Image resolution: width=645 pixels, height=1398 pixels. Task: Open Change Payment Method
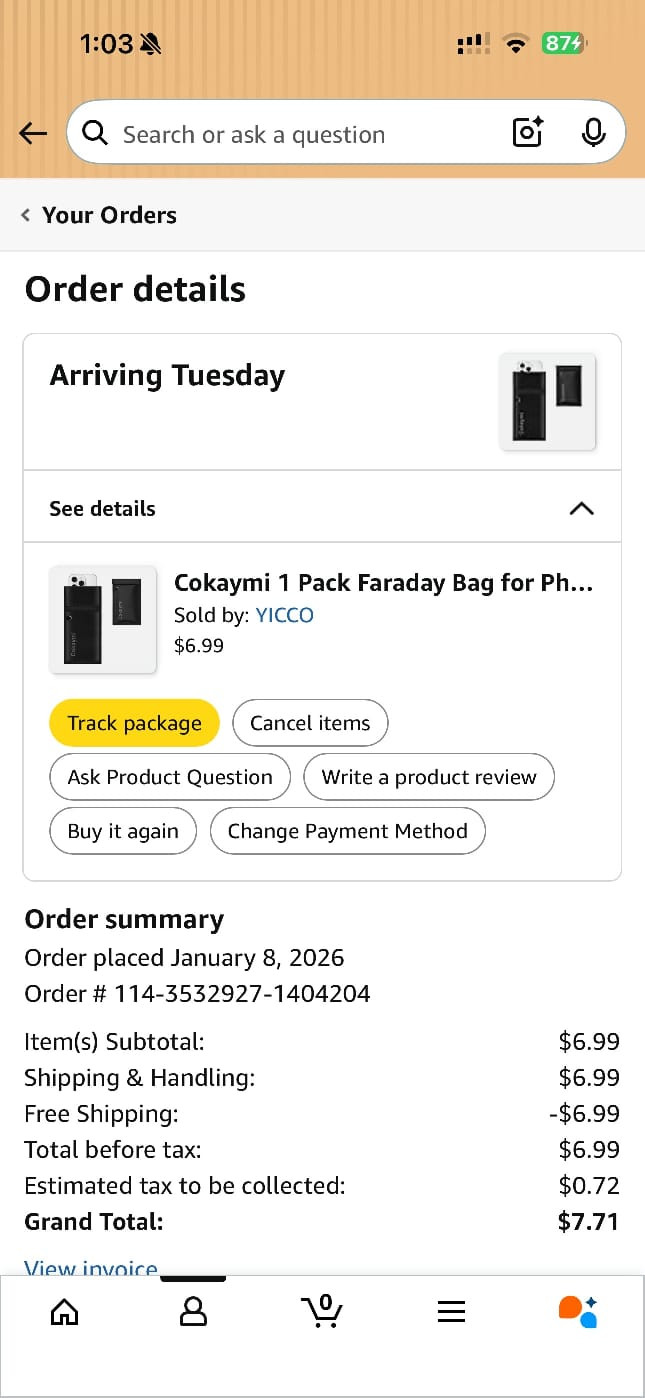(347, 831)
